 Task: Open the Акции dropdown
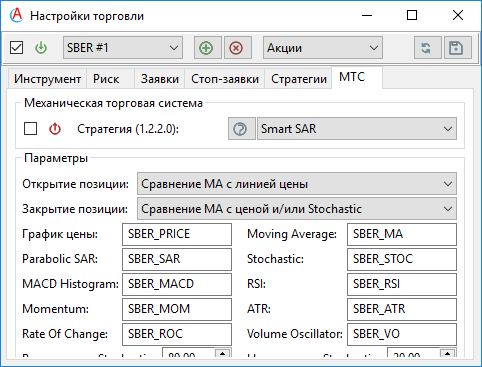[x=322, y=48]
